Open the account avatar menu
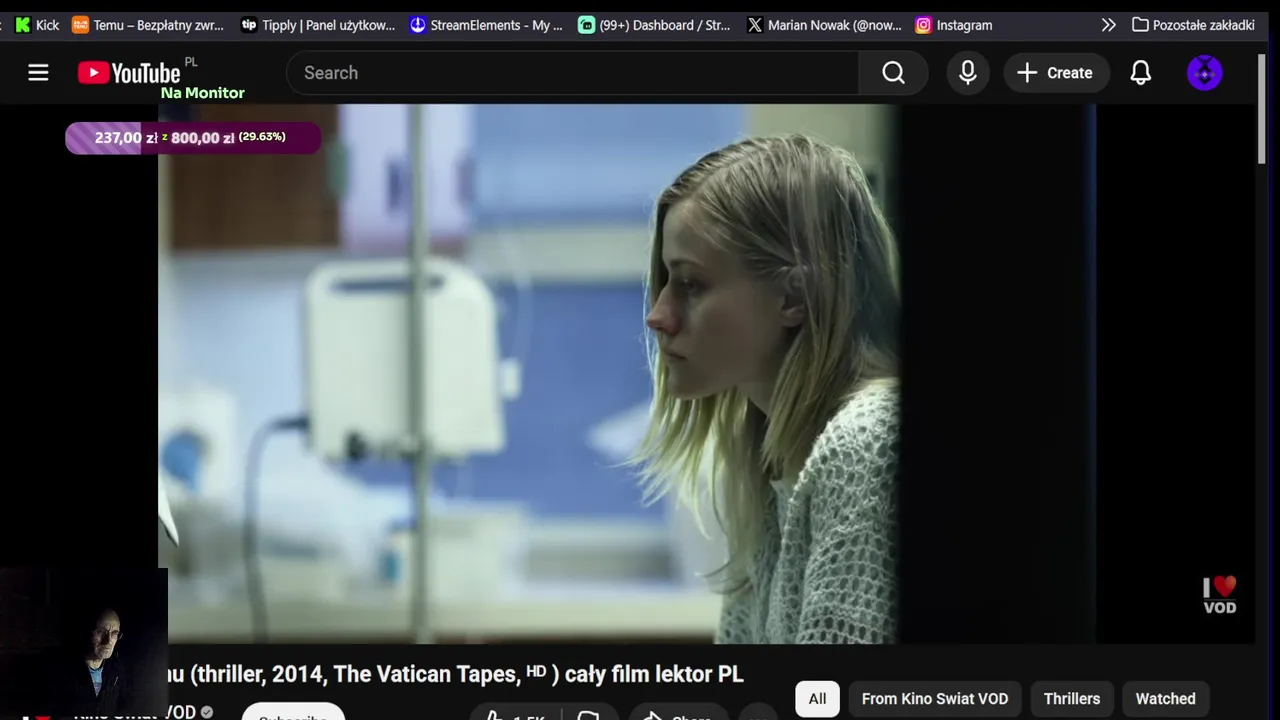 [x=1204, y=73]
